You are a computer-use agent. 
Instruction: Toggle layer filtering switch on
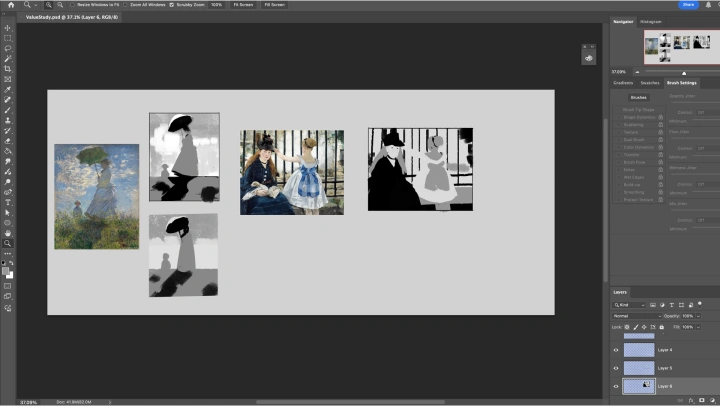(x=700, y=304)
